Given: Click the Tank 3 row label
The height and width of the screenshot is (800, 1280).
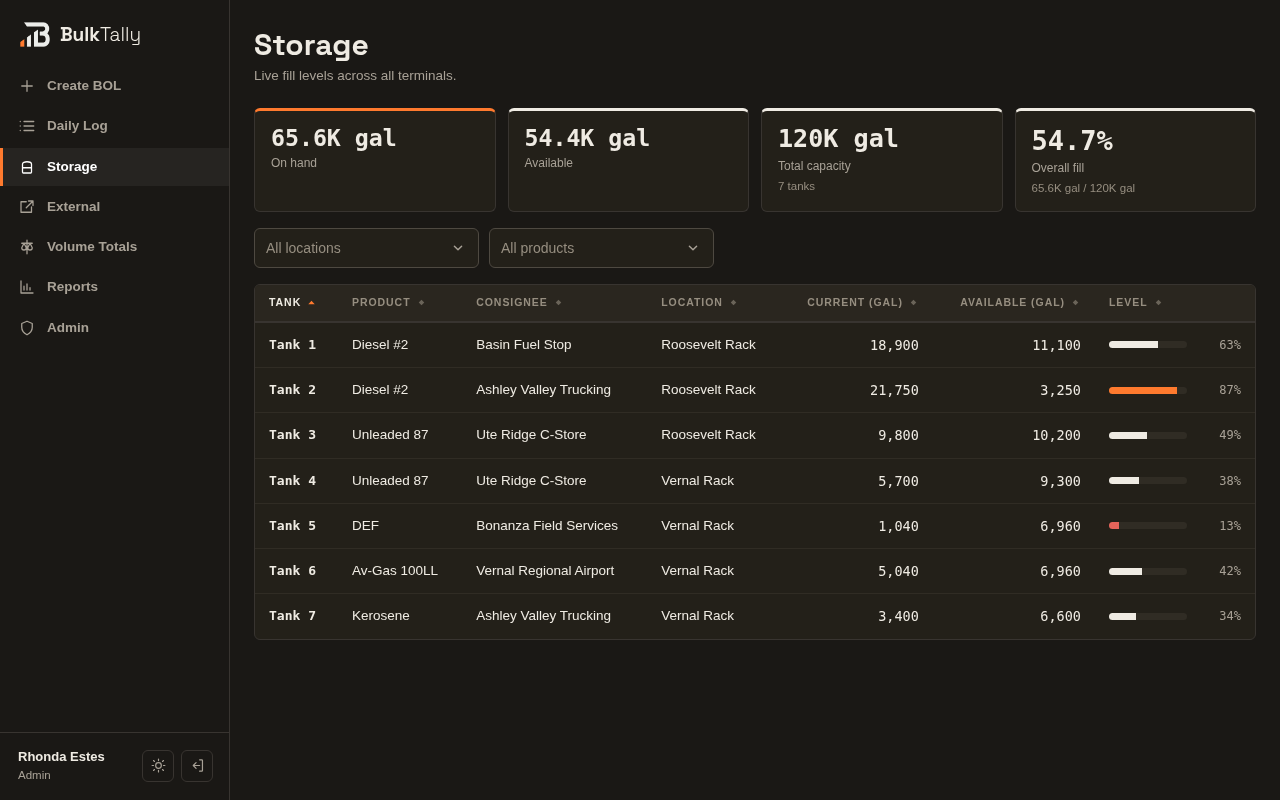Looking at the screenshot, I should [292, 435].
